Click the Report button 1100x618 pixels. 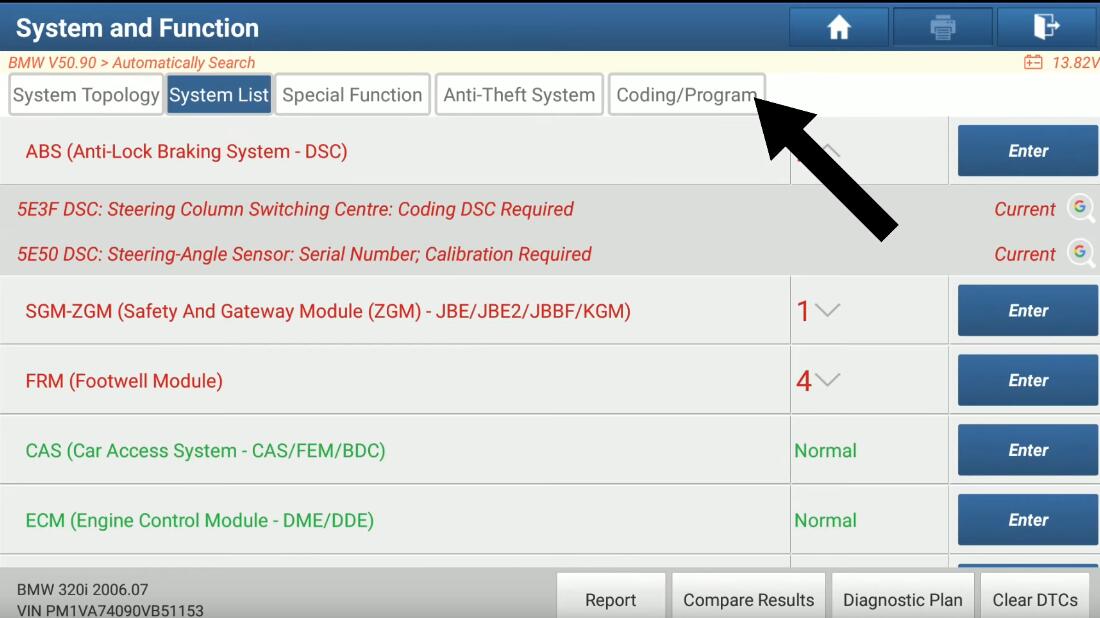[x=610, y=599]
